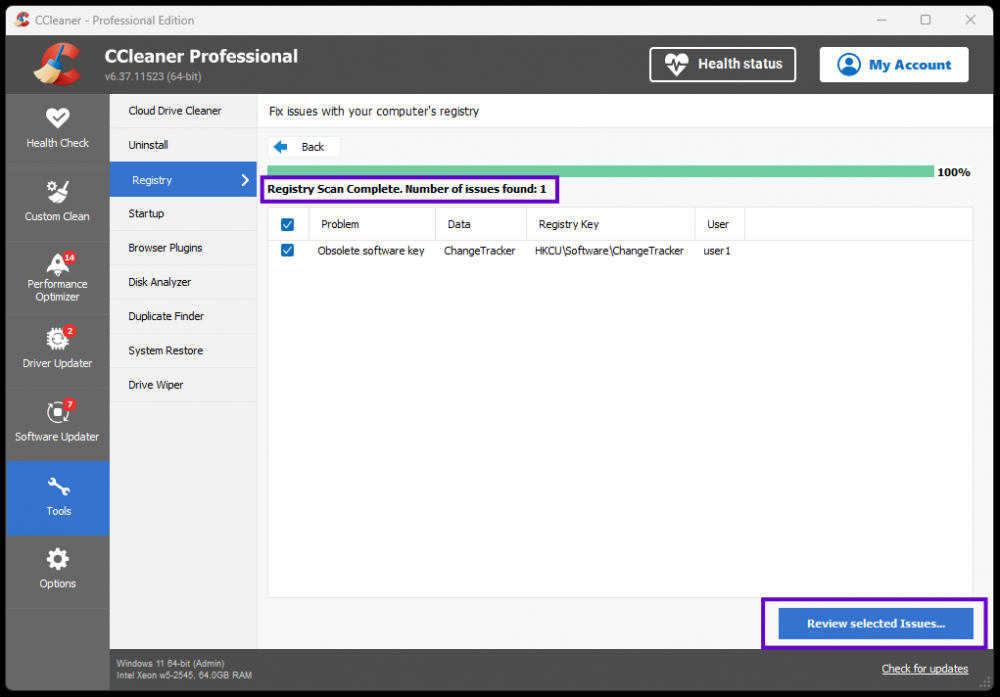1000x697 pixels.
Task: Follow the Check for updates link
Action: (925, 668)
